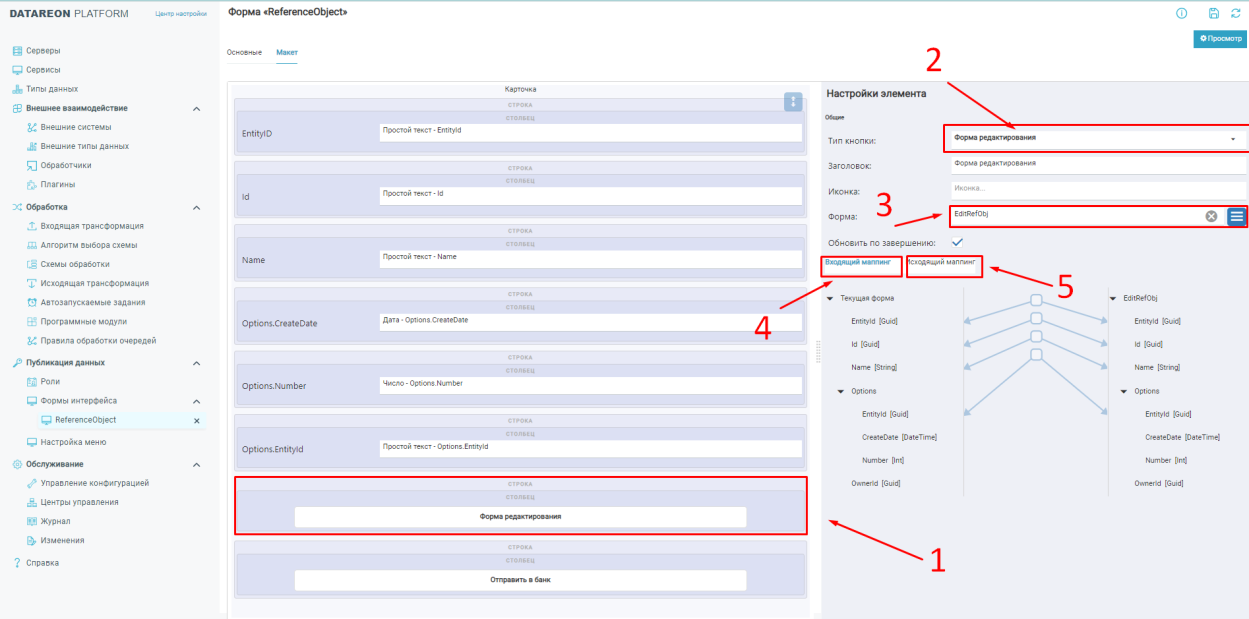This screenshot has height=619, width=1249.
Task: Collapse the 'Текущая форма' tree node
Action: click(830, 298)
